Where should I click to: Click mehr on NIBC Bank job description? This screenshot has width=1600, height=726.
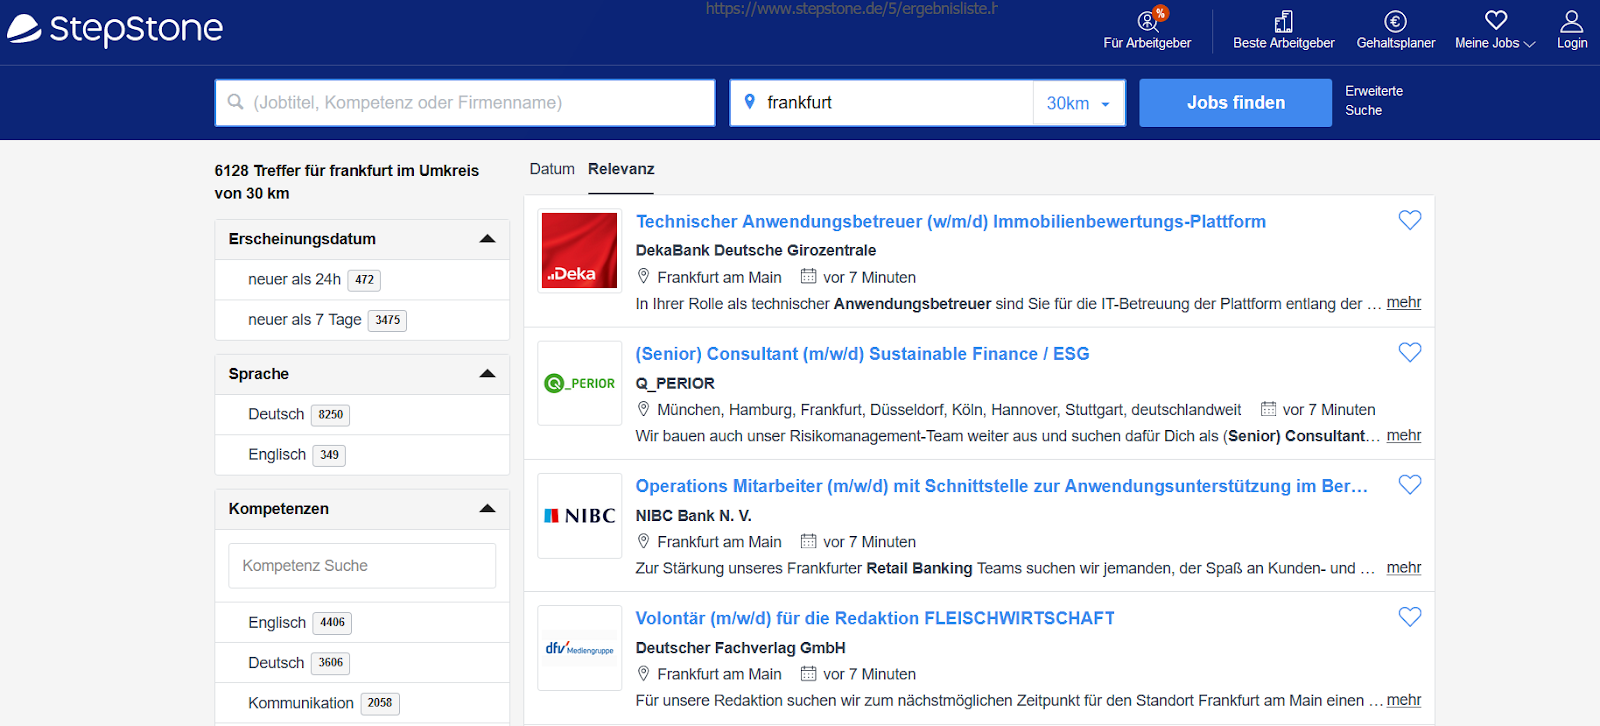pos(1403,568)
